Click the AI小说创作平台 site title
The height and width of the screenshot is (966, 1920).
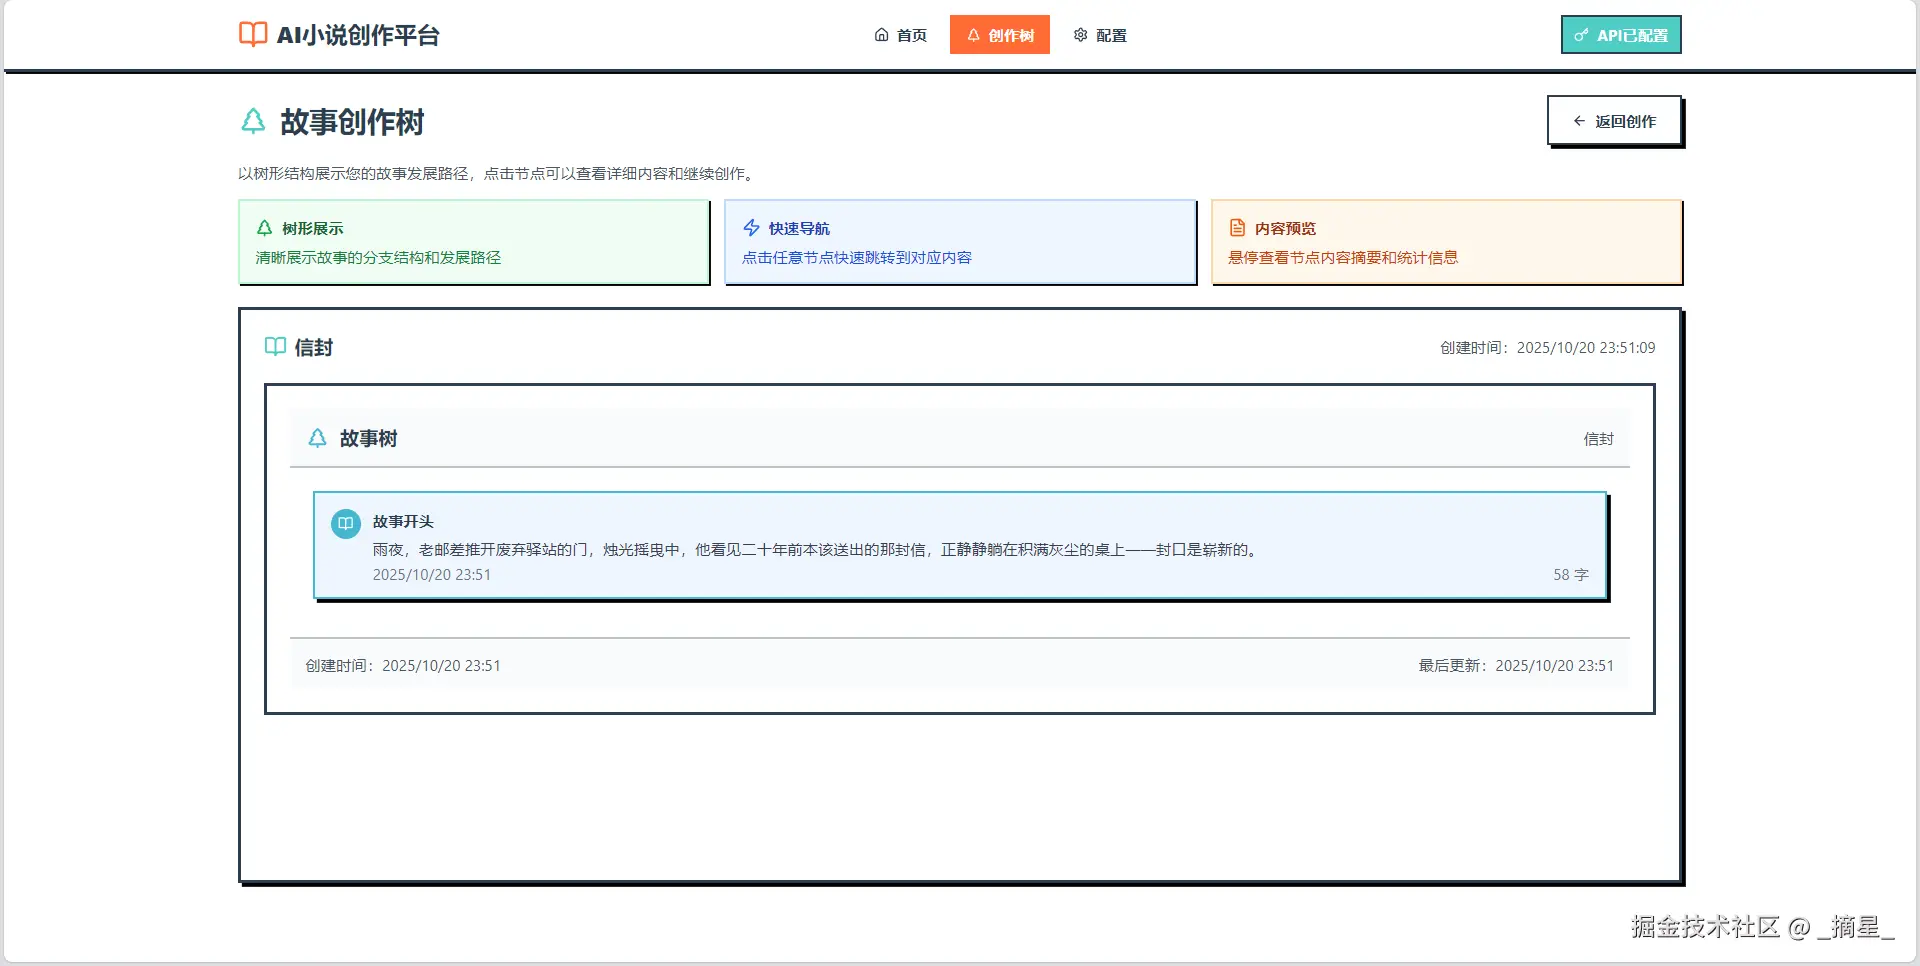point(358,35)
